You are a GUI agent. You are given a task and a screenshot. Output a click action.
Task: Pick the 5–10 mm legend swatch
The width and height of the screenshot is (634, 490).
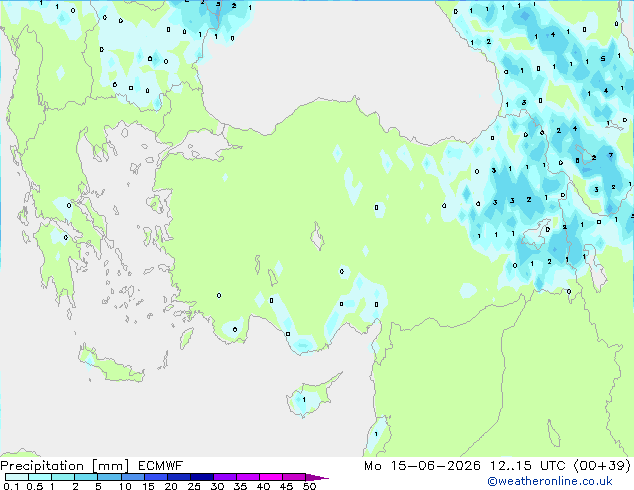pyautogui.click(x=109, y=477)
